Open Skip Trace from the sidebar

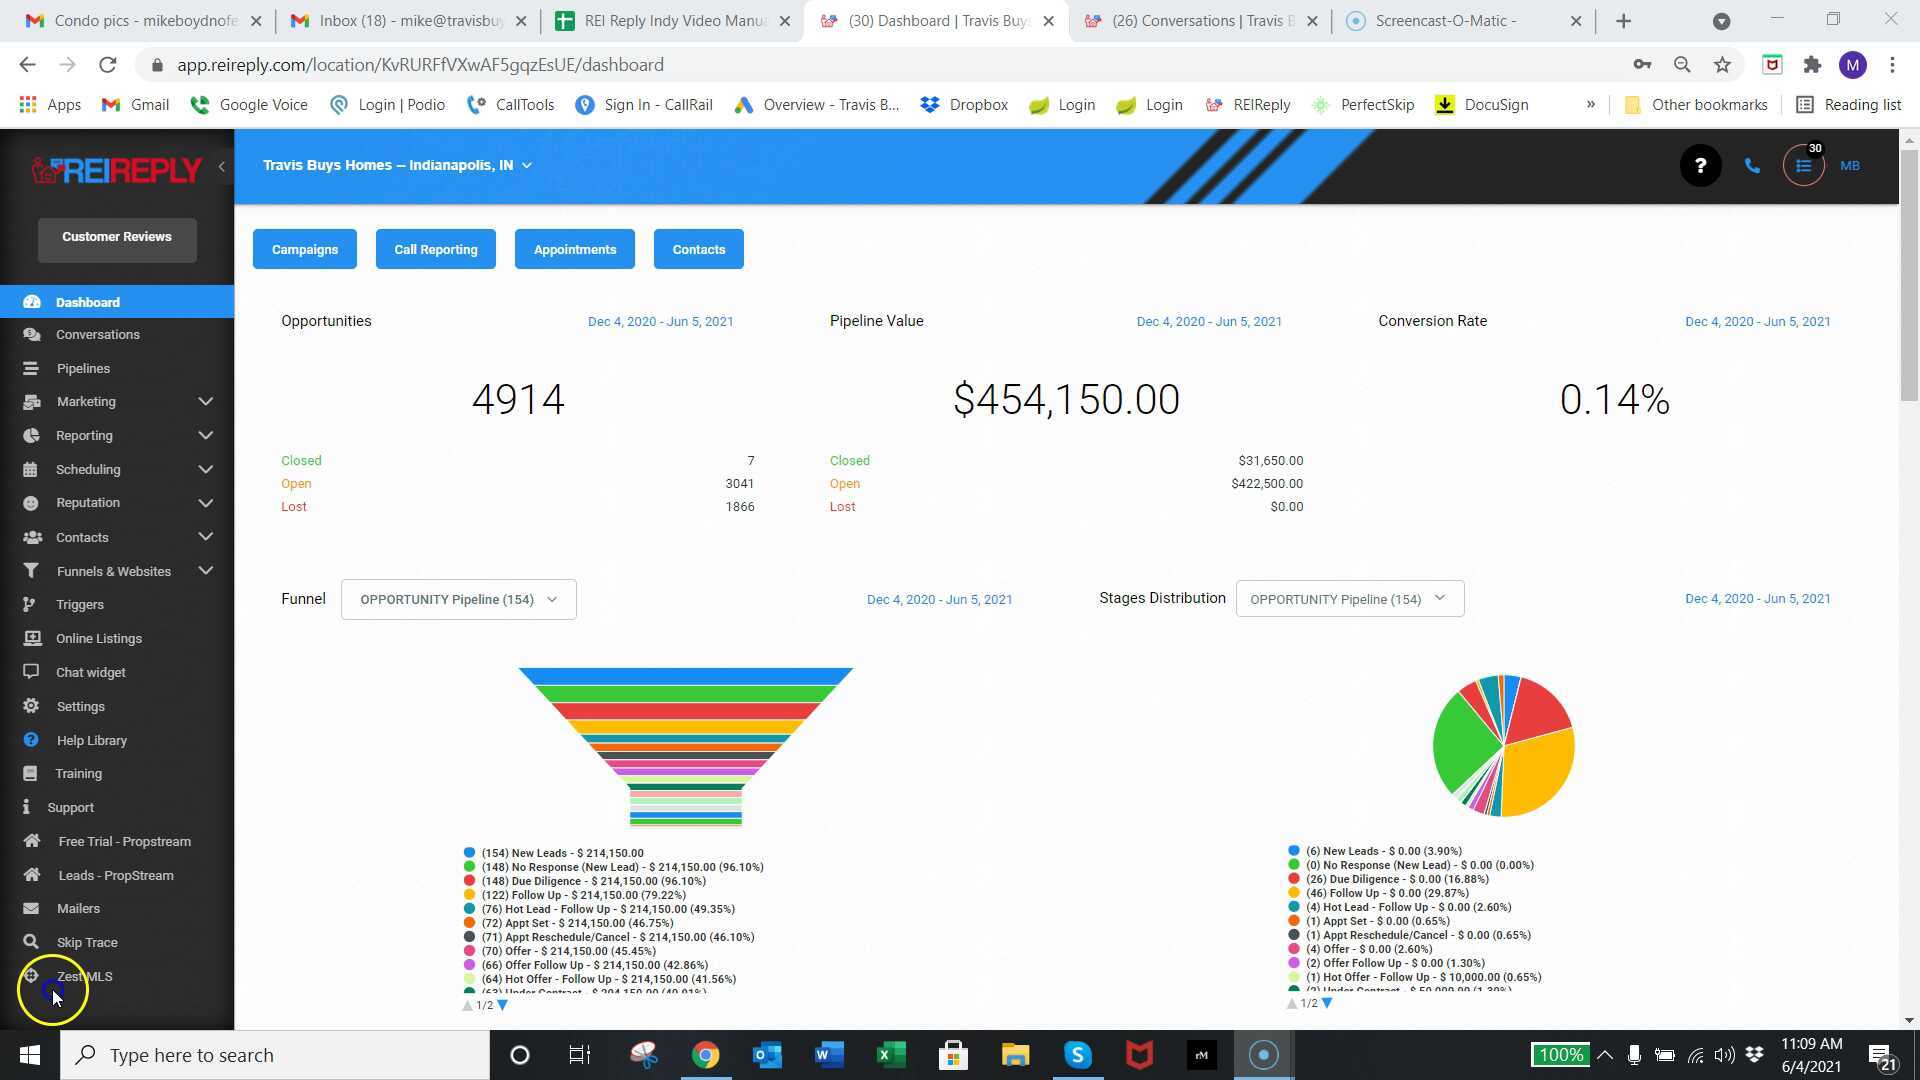pos(86,942)
